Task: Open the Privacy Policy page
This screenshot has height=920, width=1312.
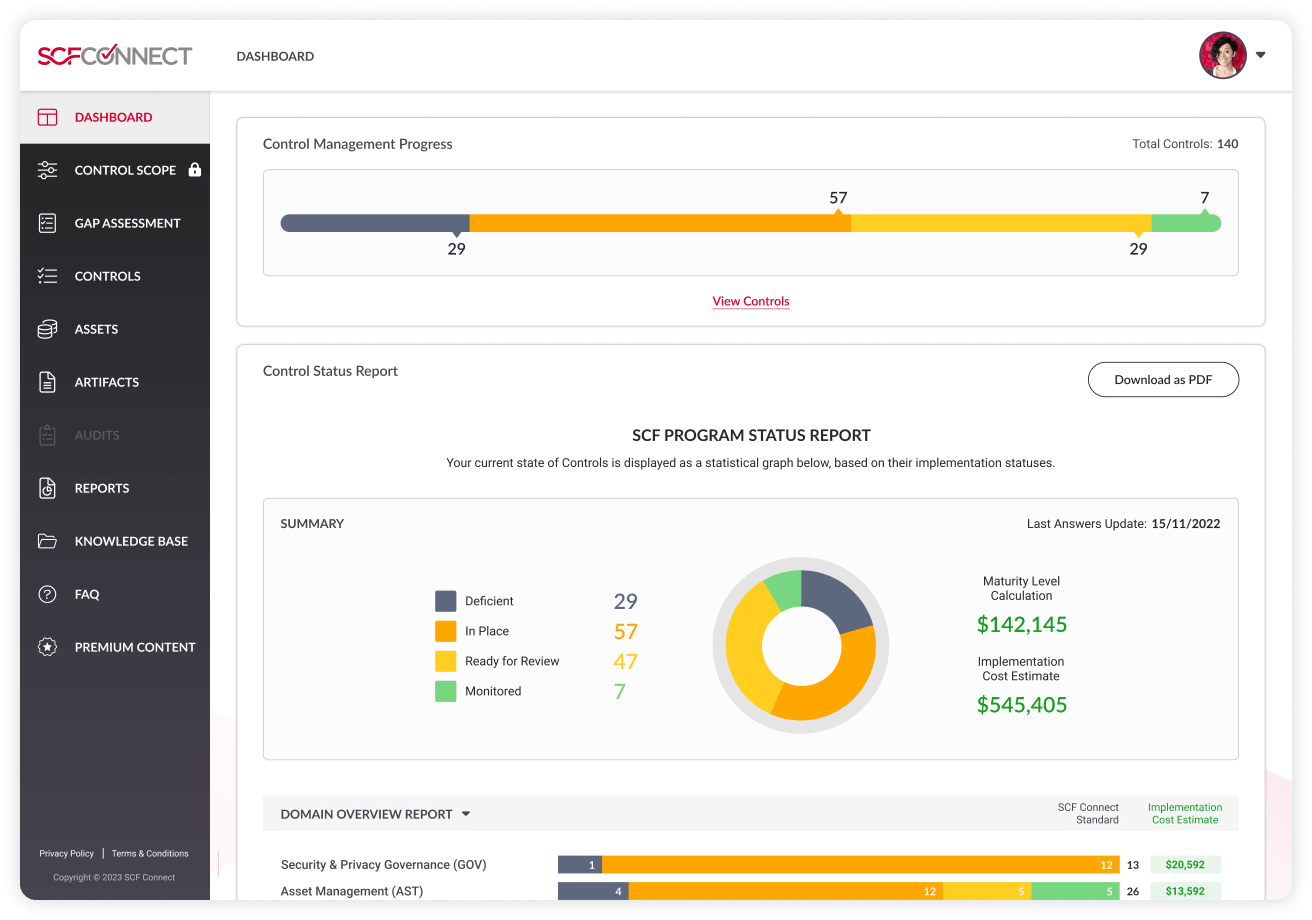Action: click(x=66, y=853)
